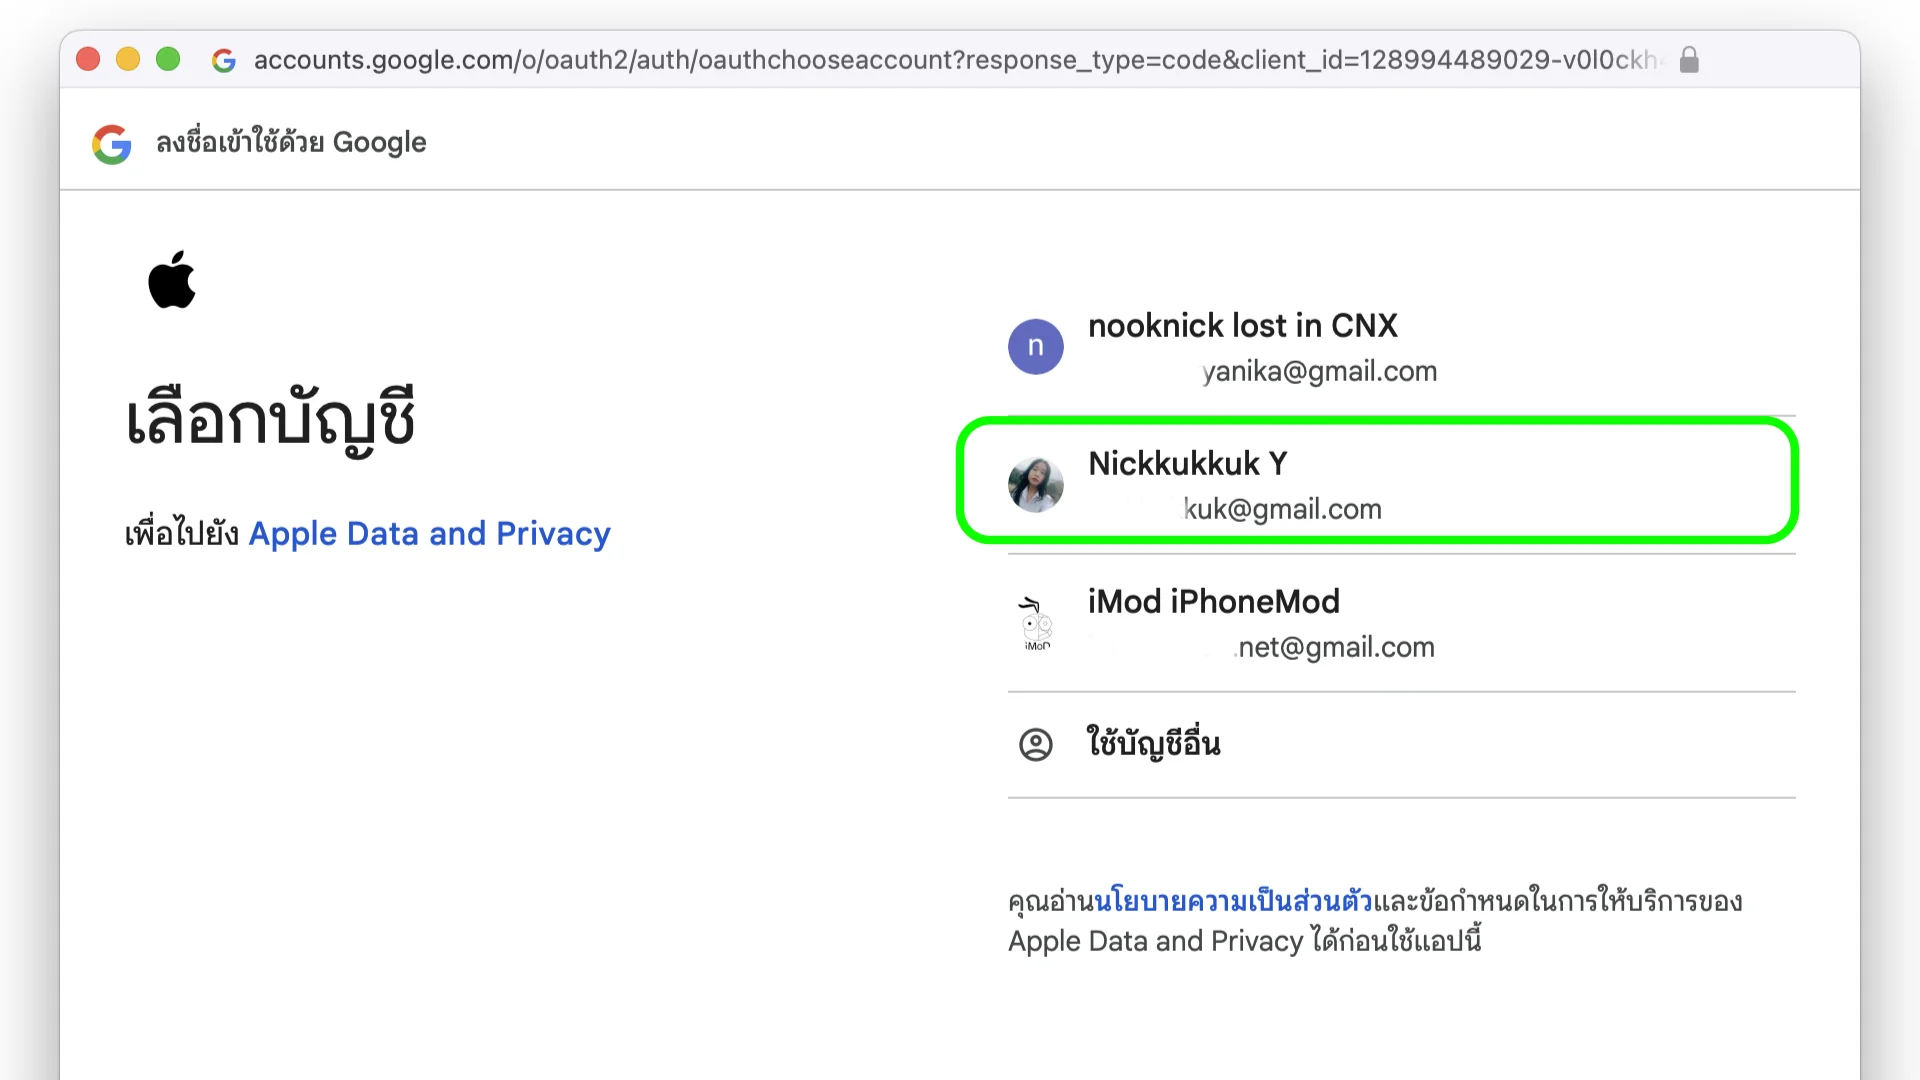Pick the iMod iPhoneMod account
The width and height of the screenshot is (1920, 1080).
coord(1213,602)
